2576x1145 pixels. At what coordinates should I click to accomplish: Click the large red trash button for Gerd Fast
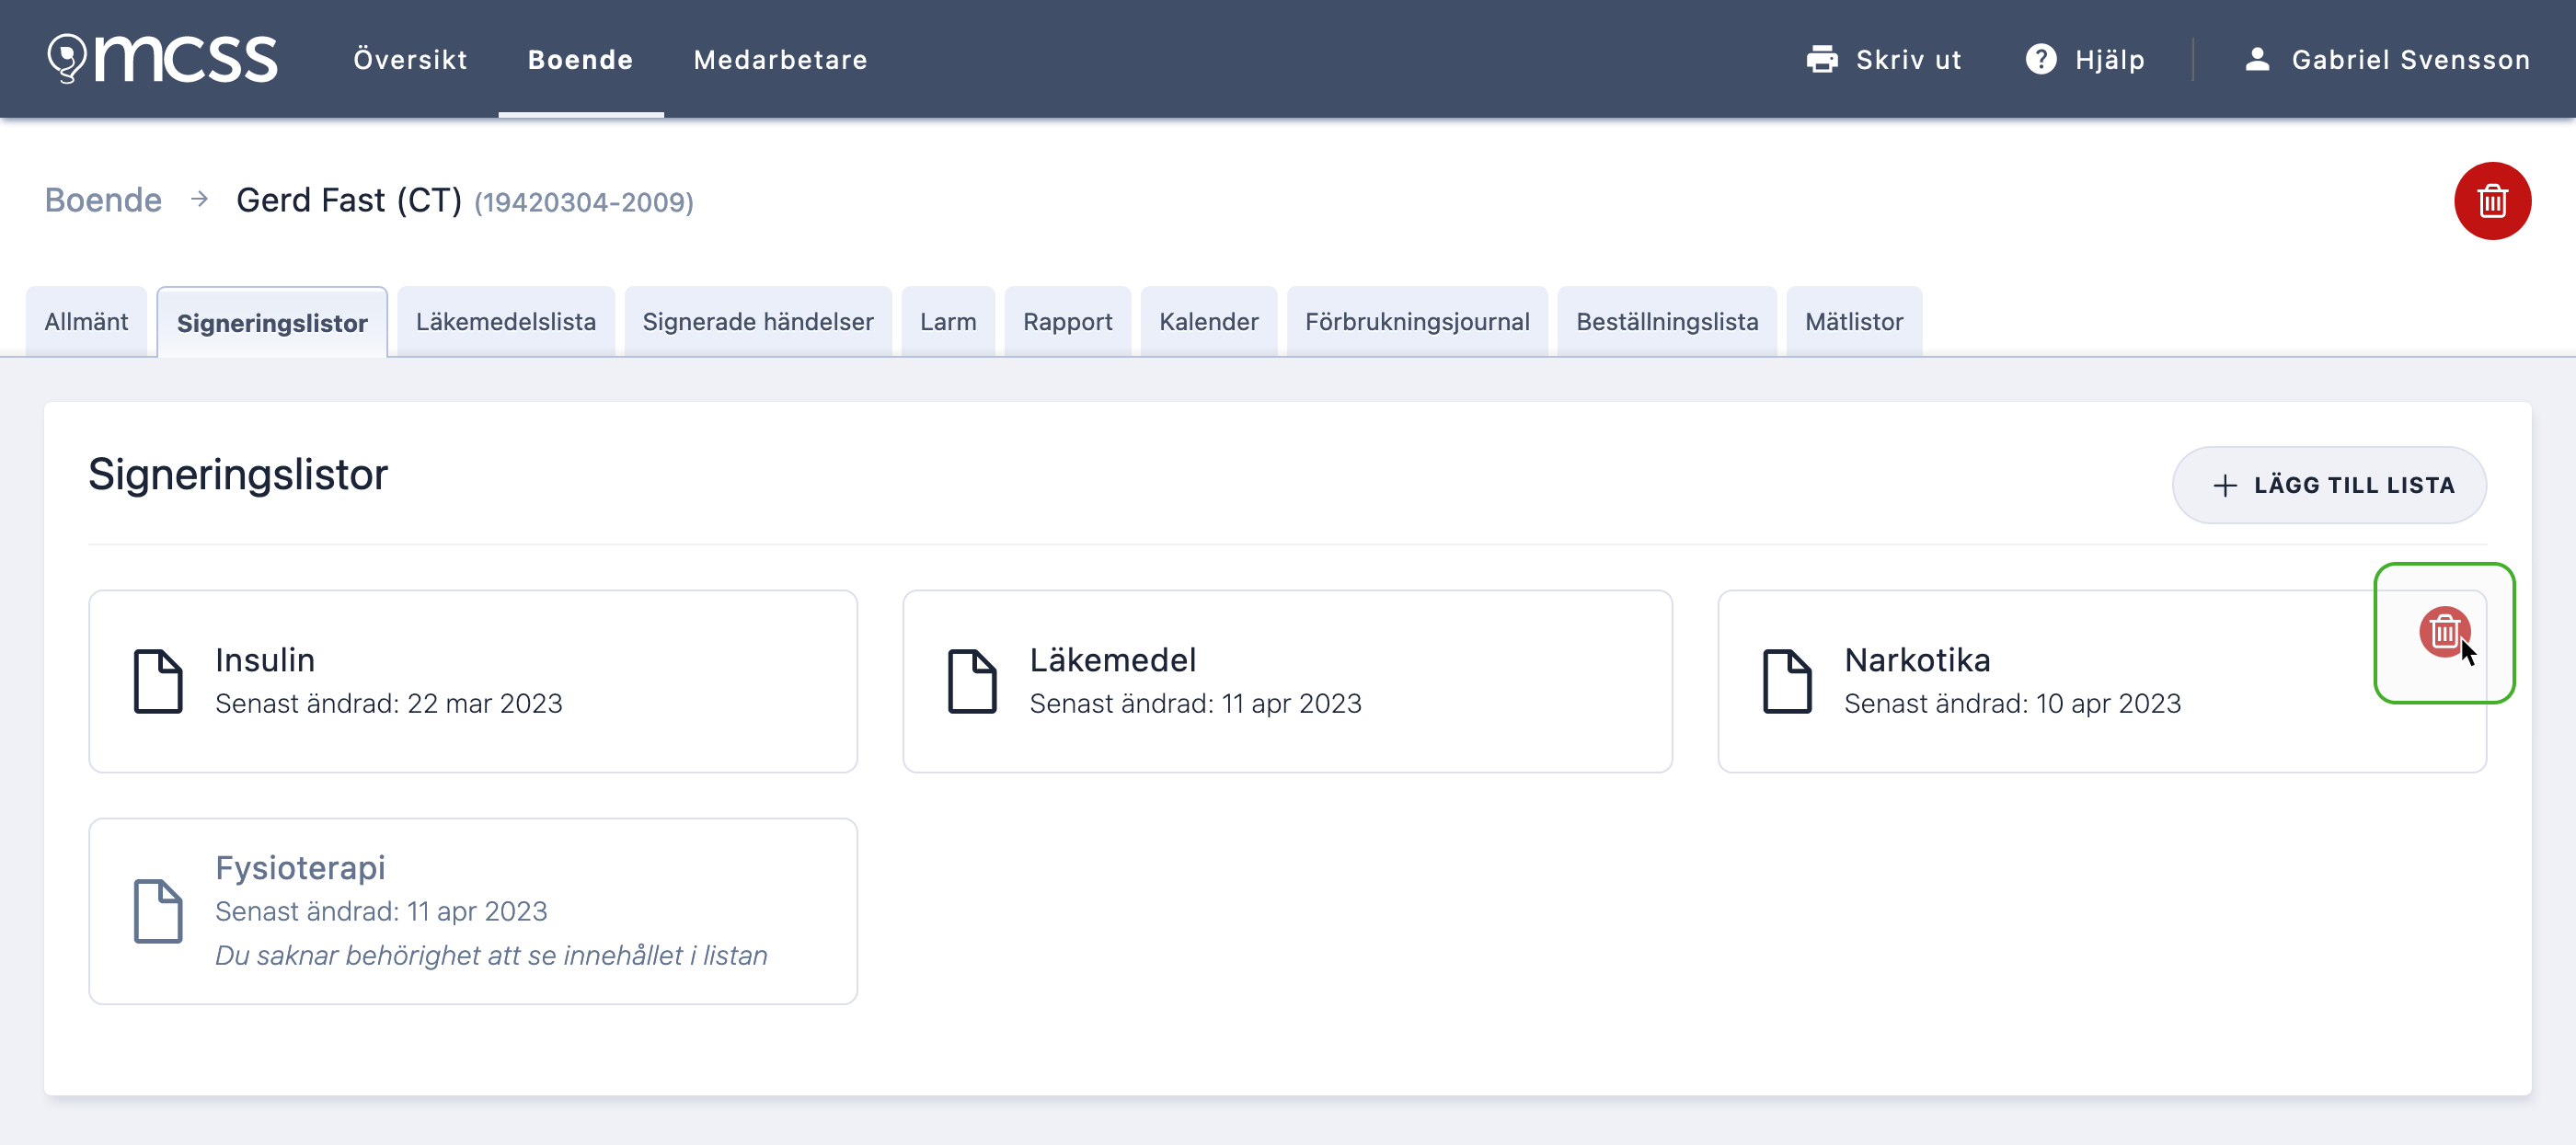(x=2492, y=201)
